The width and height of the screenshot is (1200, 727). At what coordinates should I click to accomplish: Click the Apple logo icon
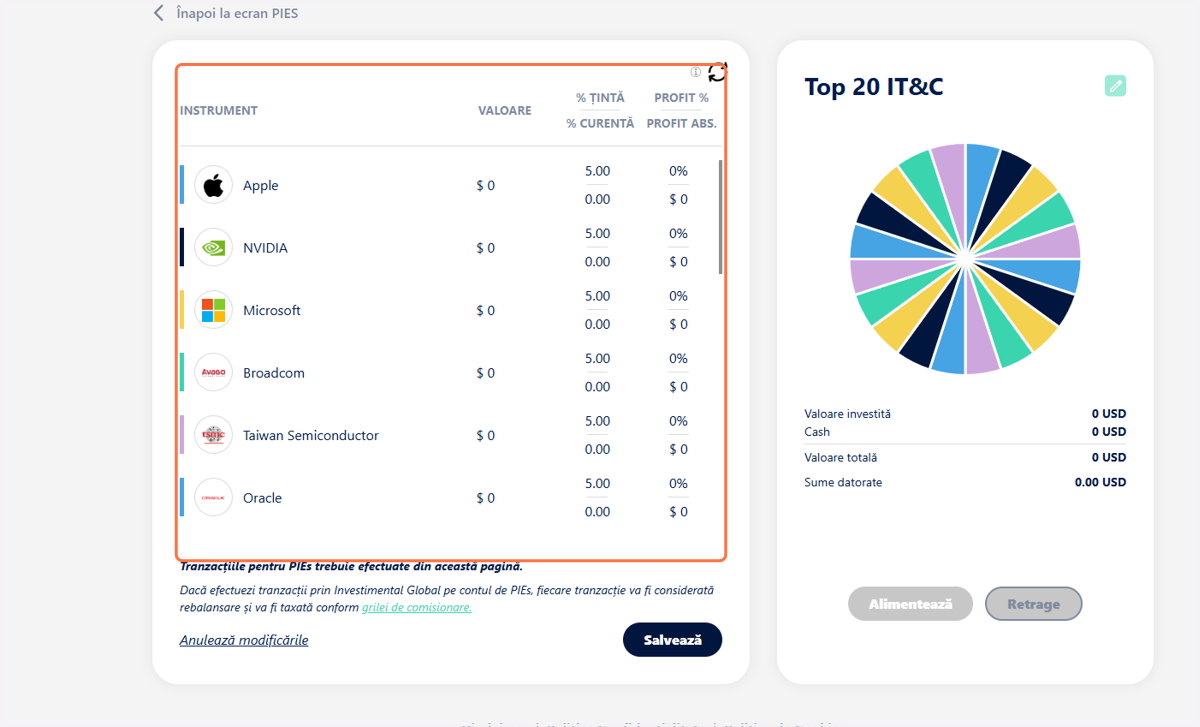[x=213, y=185]
